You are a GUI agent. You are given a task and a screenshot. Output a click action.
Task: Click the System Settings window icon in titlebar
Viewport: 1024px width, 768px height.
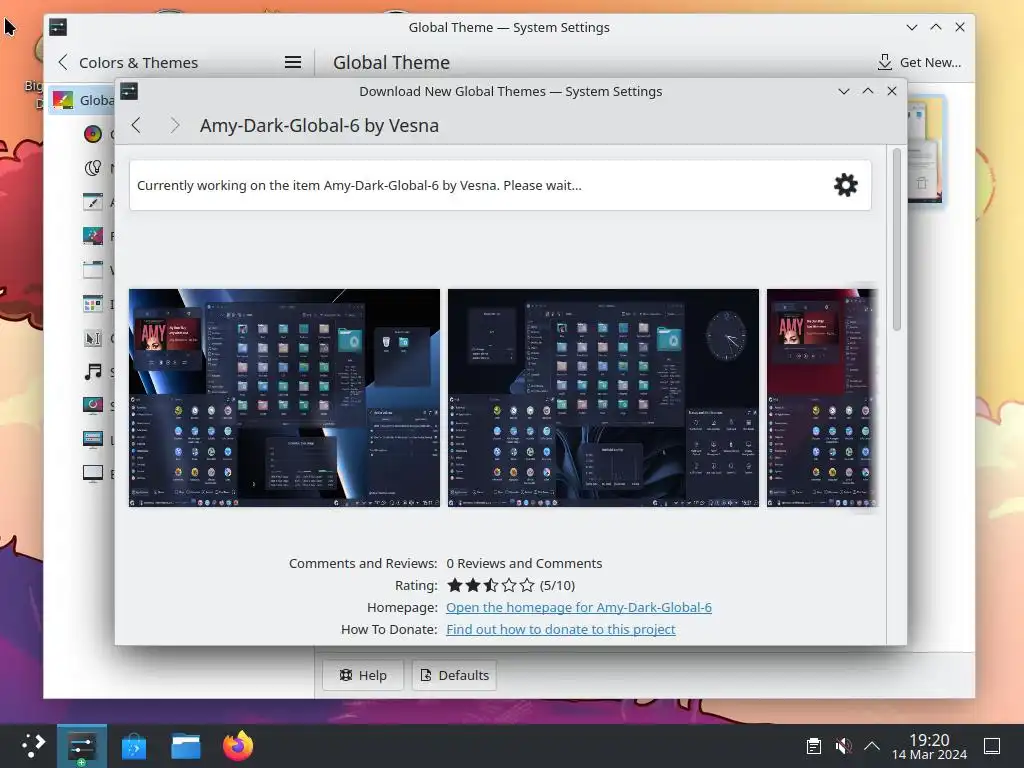(58, 27)
